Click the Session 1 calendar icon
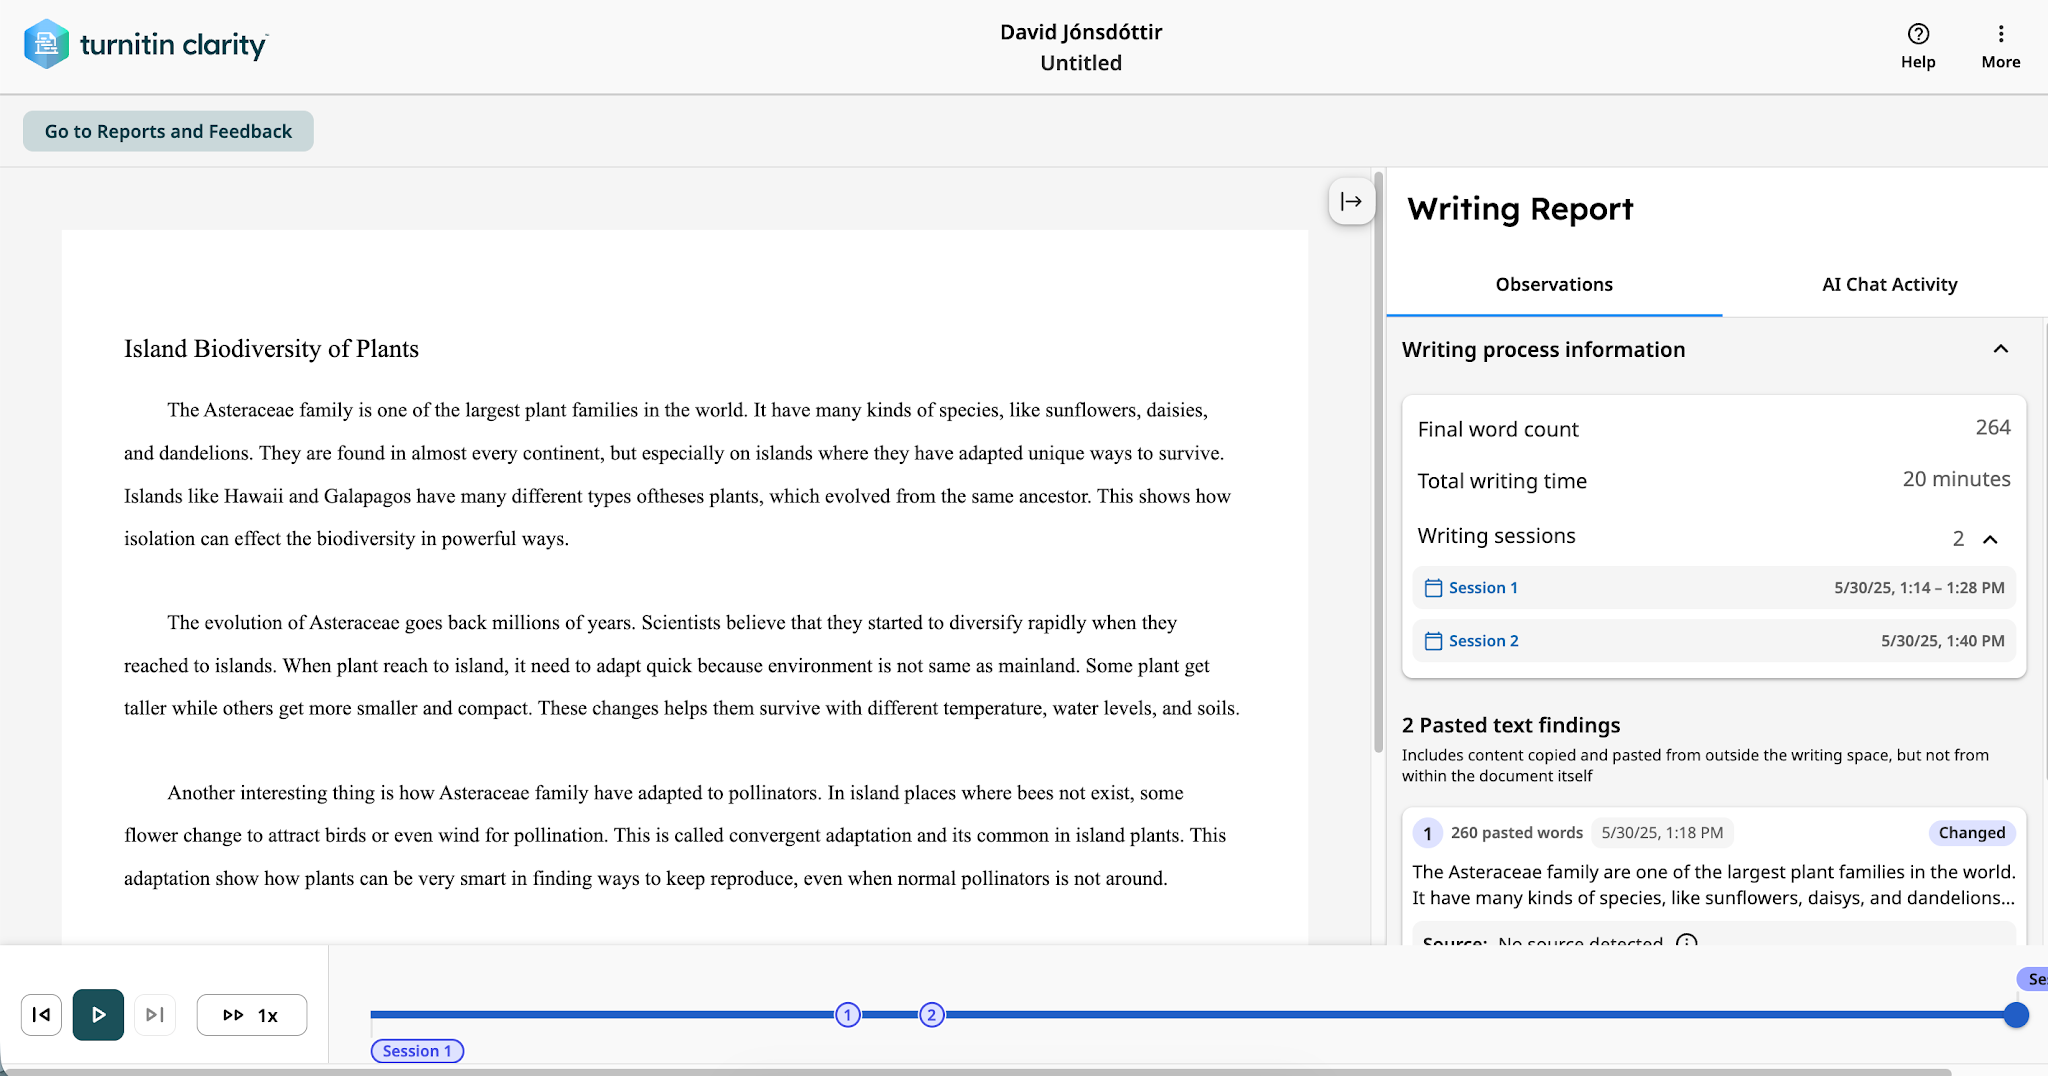The width and height of the screenshot is (2048, 1076). [1433, 588]
